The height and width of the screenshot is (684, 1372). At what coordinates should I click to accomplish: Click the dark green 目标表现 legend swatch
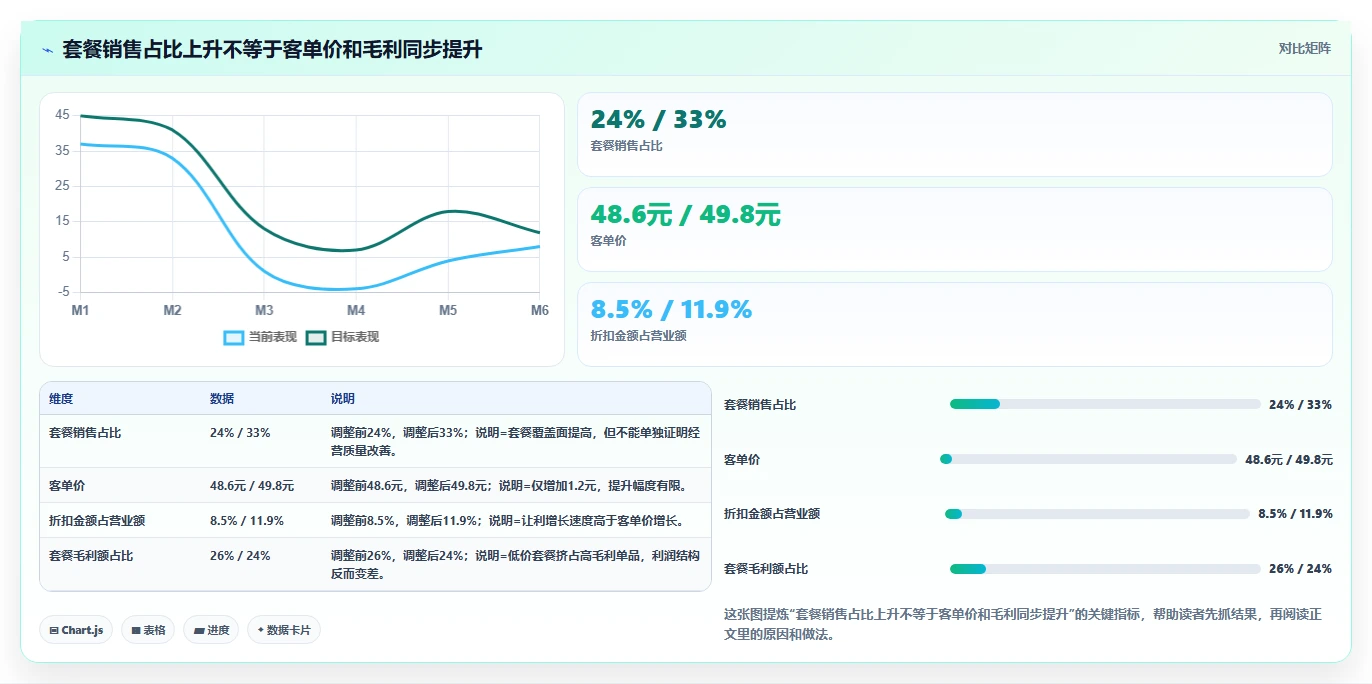tap(316, 337)
